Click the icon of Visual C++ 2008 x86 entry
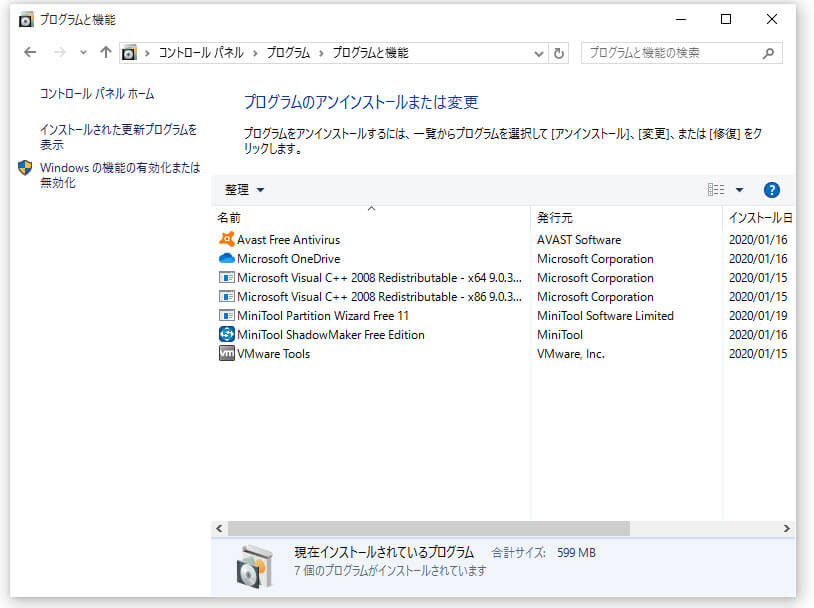Screen dimensions: 814x608 pyautogui.click(x=226, y=296)
